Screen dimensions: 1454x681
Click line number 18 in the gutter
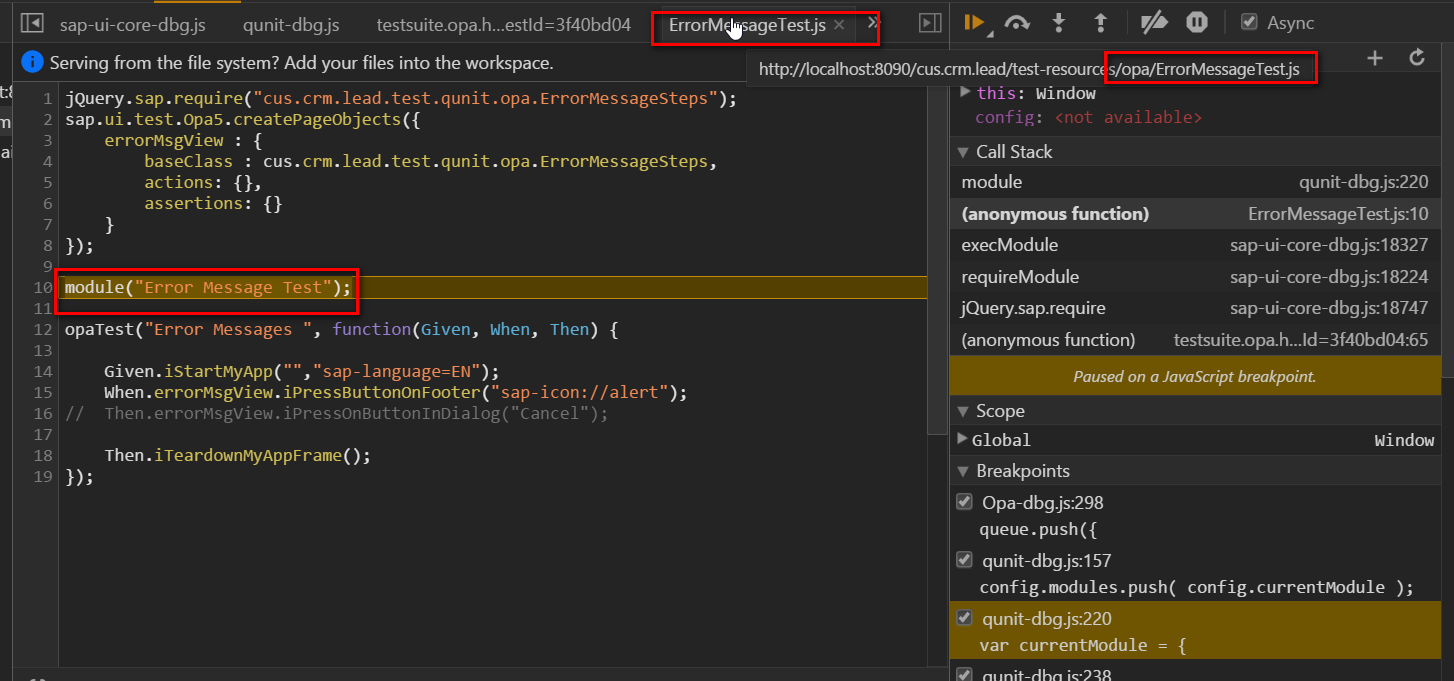42,456
